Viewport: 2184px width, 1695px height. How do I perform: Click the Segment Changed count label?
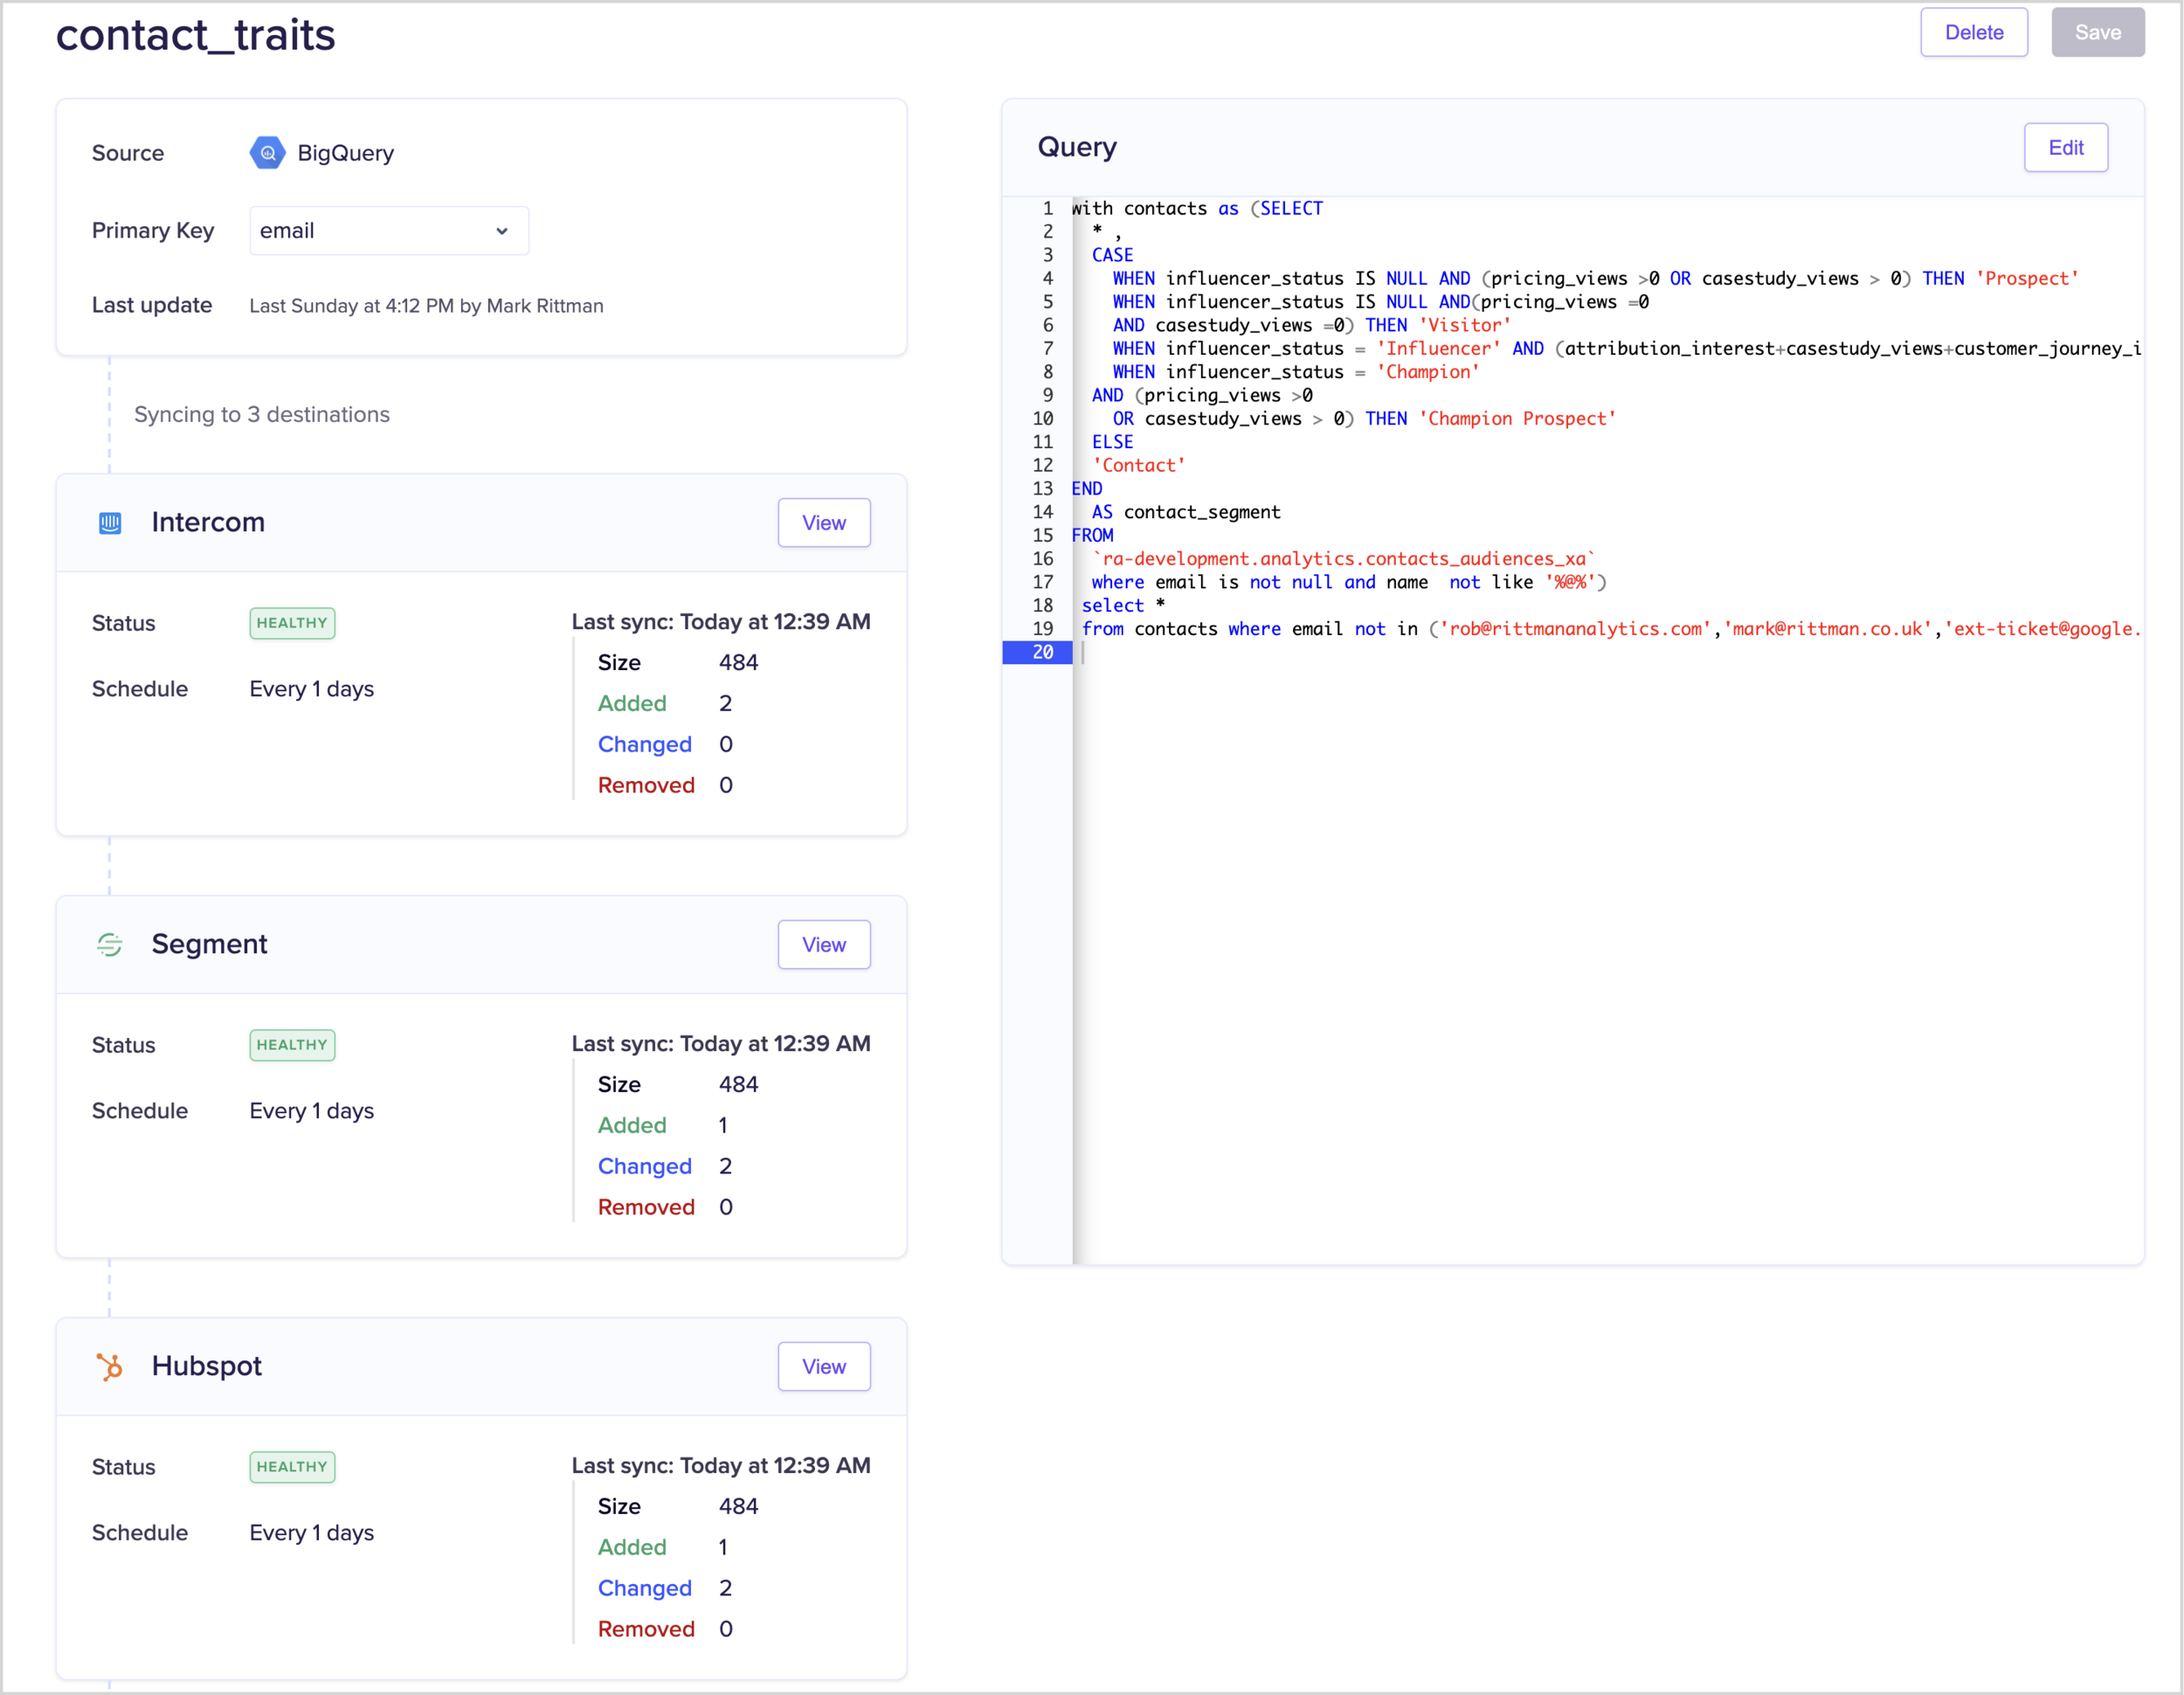[x=644, y=1167]
